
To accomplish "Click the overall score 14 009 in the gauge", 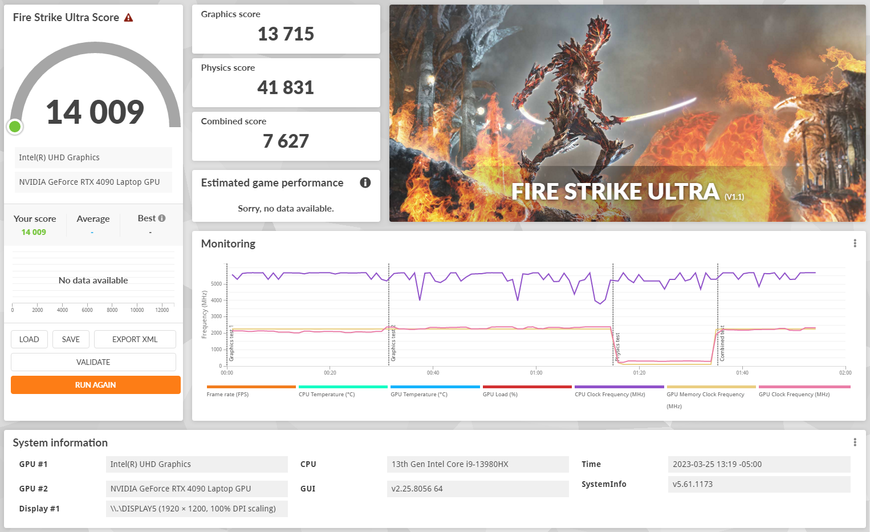I will tap(95, 112).
